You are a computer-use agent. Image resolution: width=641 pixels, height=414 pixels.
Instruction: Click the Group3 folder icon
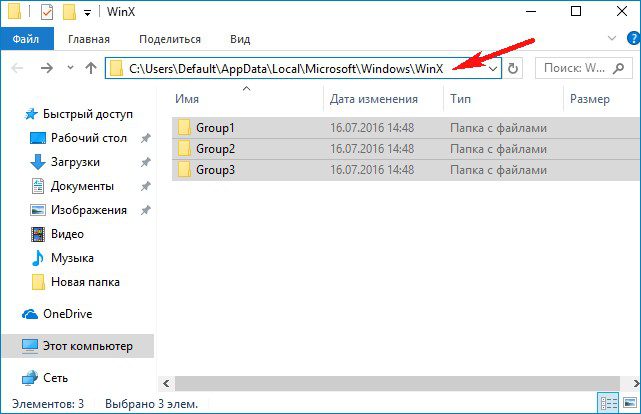[184, 170]
